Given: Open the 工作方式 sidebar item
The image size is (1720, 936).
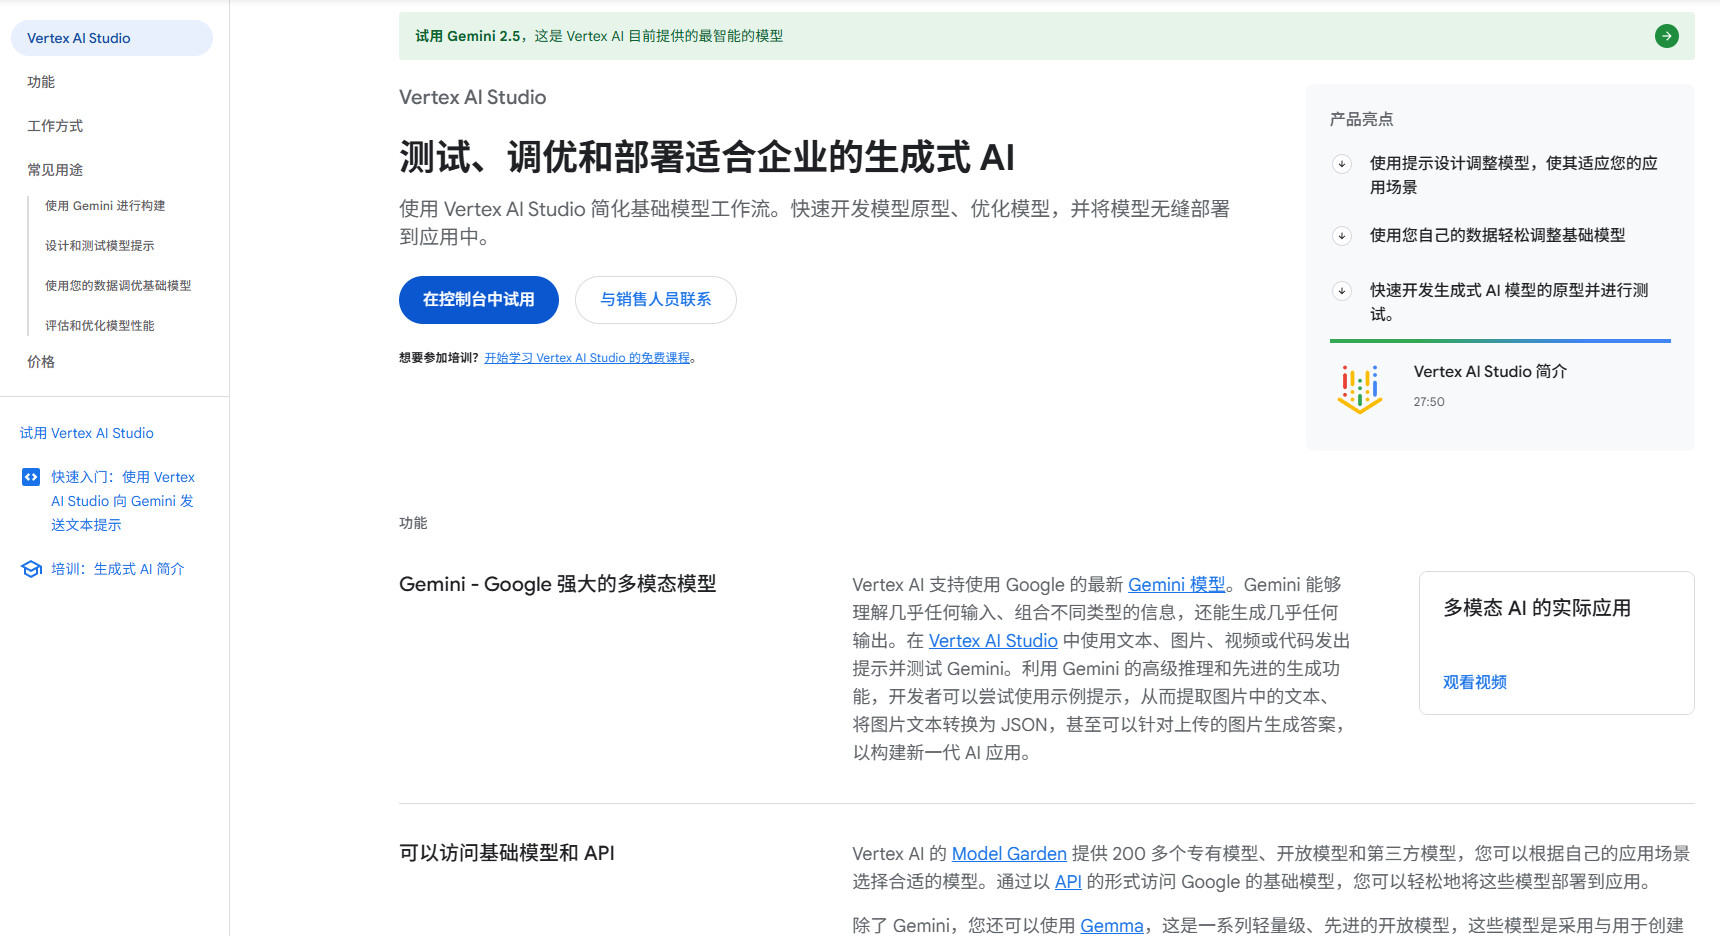Looking at the screenshot, I should pos(55,126).
